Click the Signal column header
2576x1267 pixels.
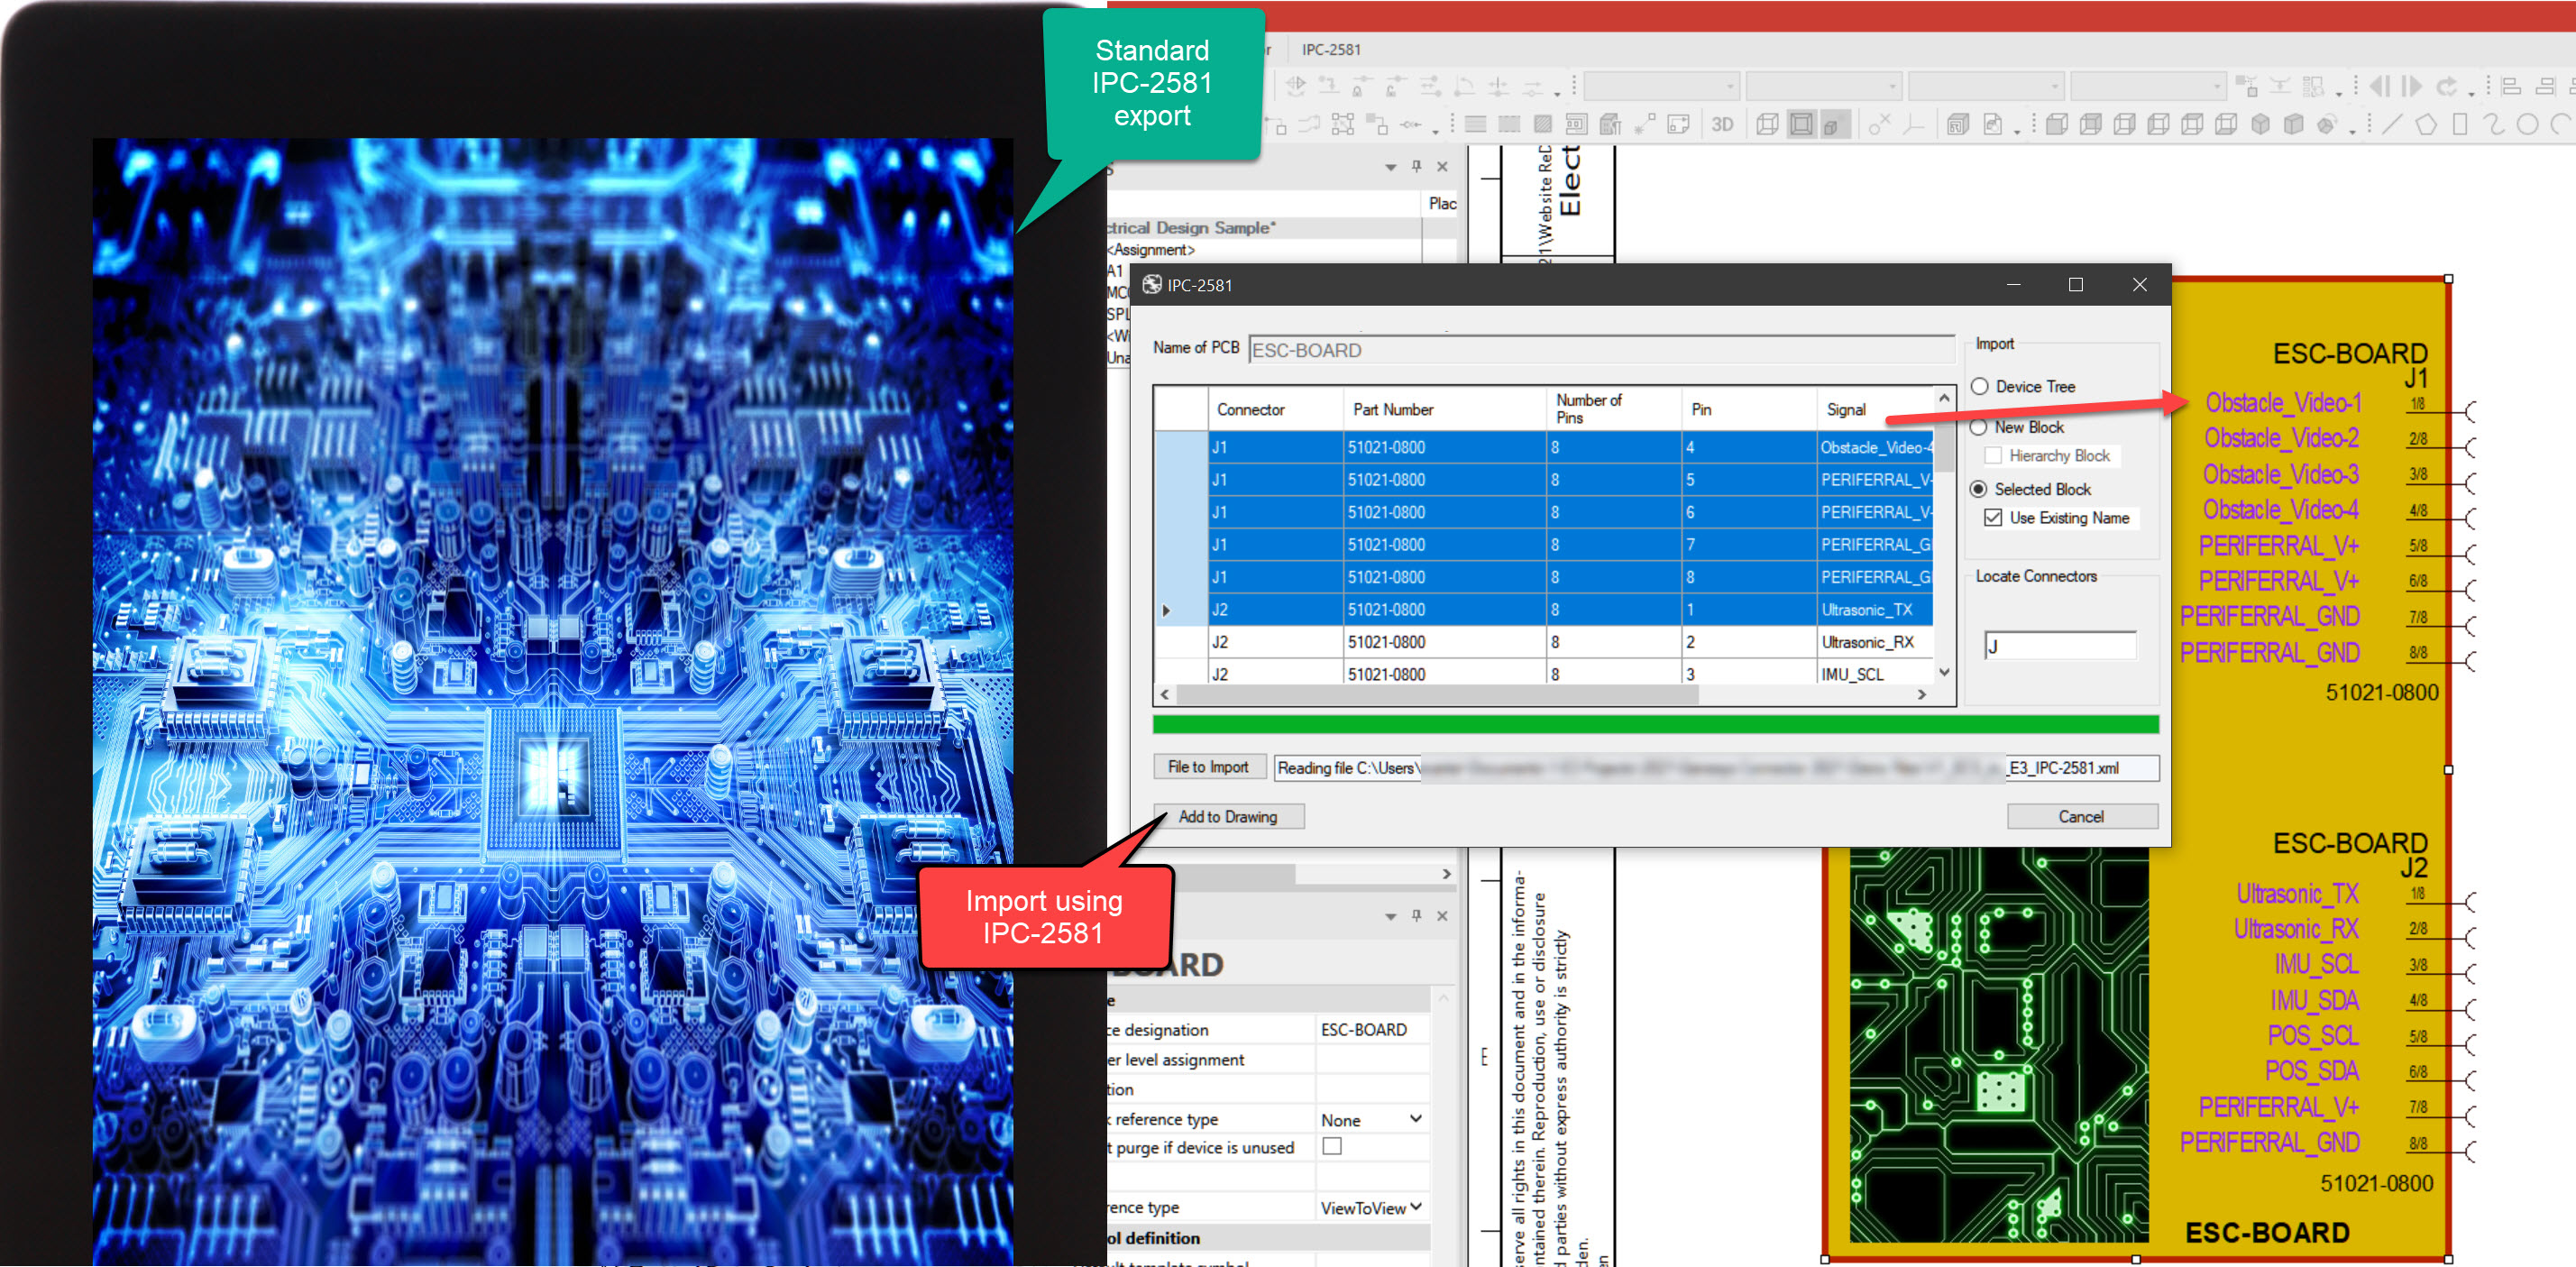point(1845,409)
